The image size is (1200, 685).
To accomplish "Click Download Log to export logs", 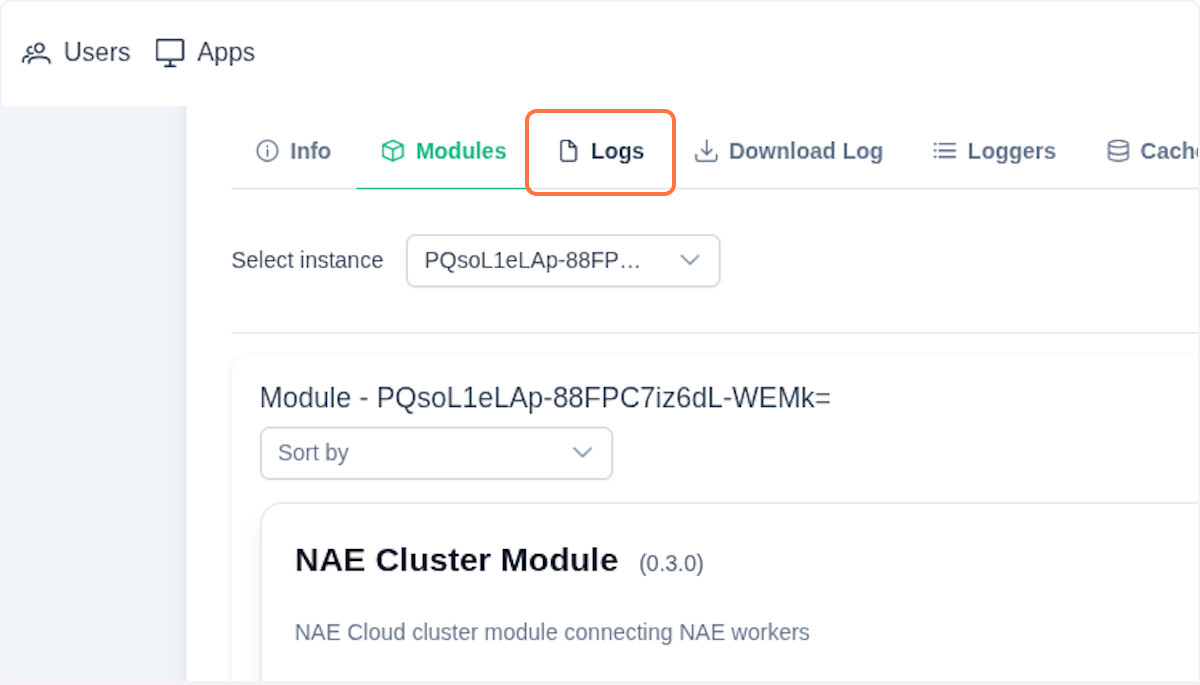I will pos(805,150).
